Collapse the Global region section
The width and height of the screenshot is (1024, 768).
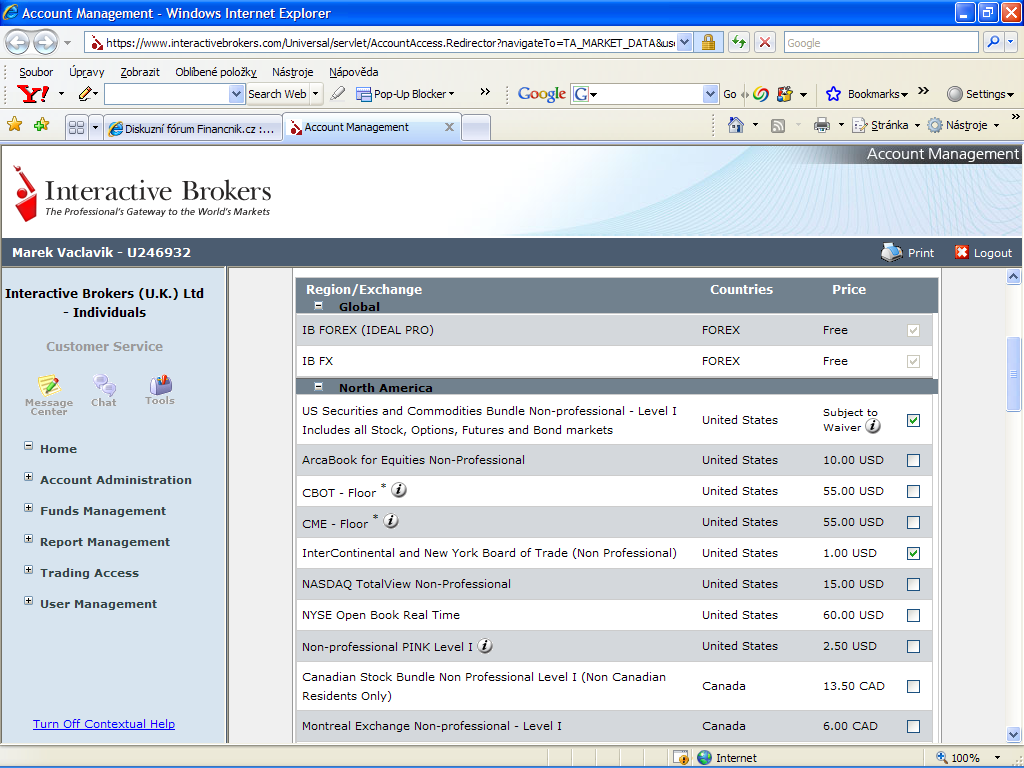tap(319, 306)
